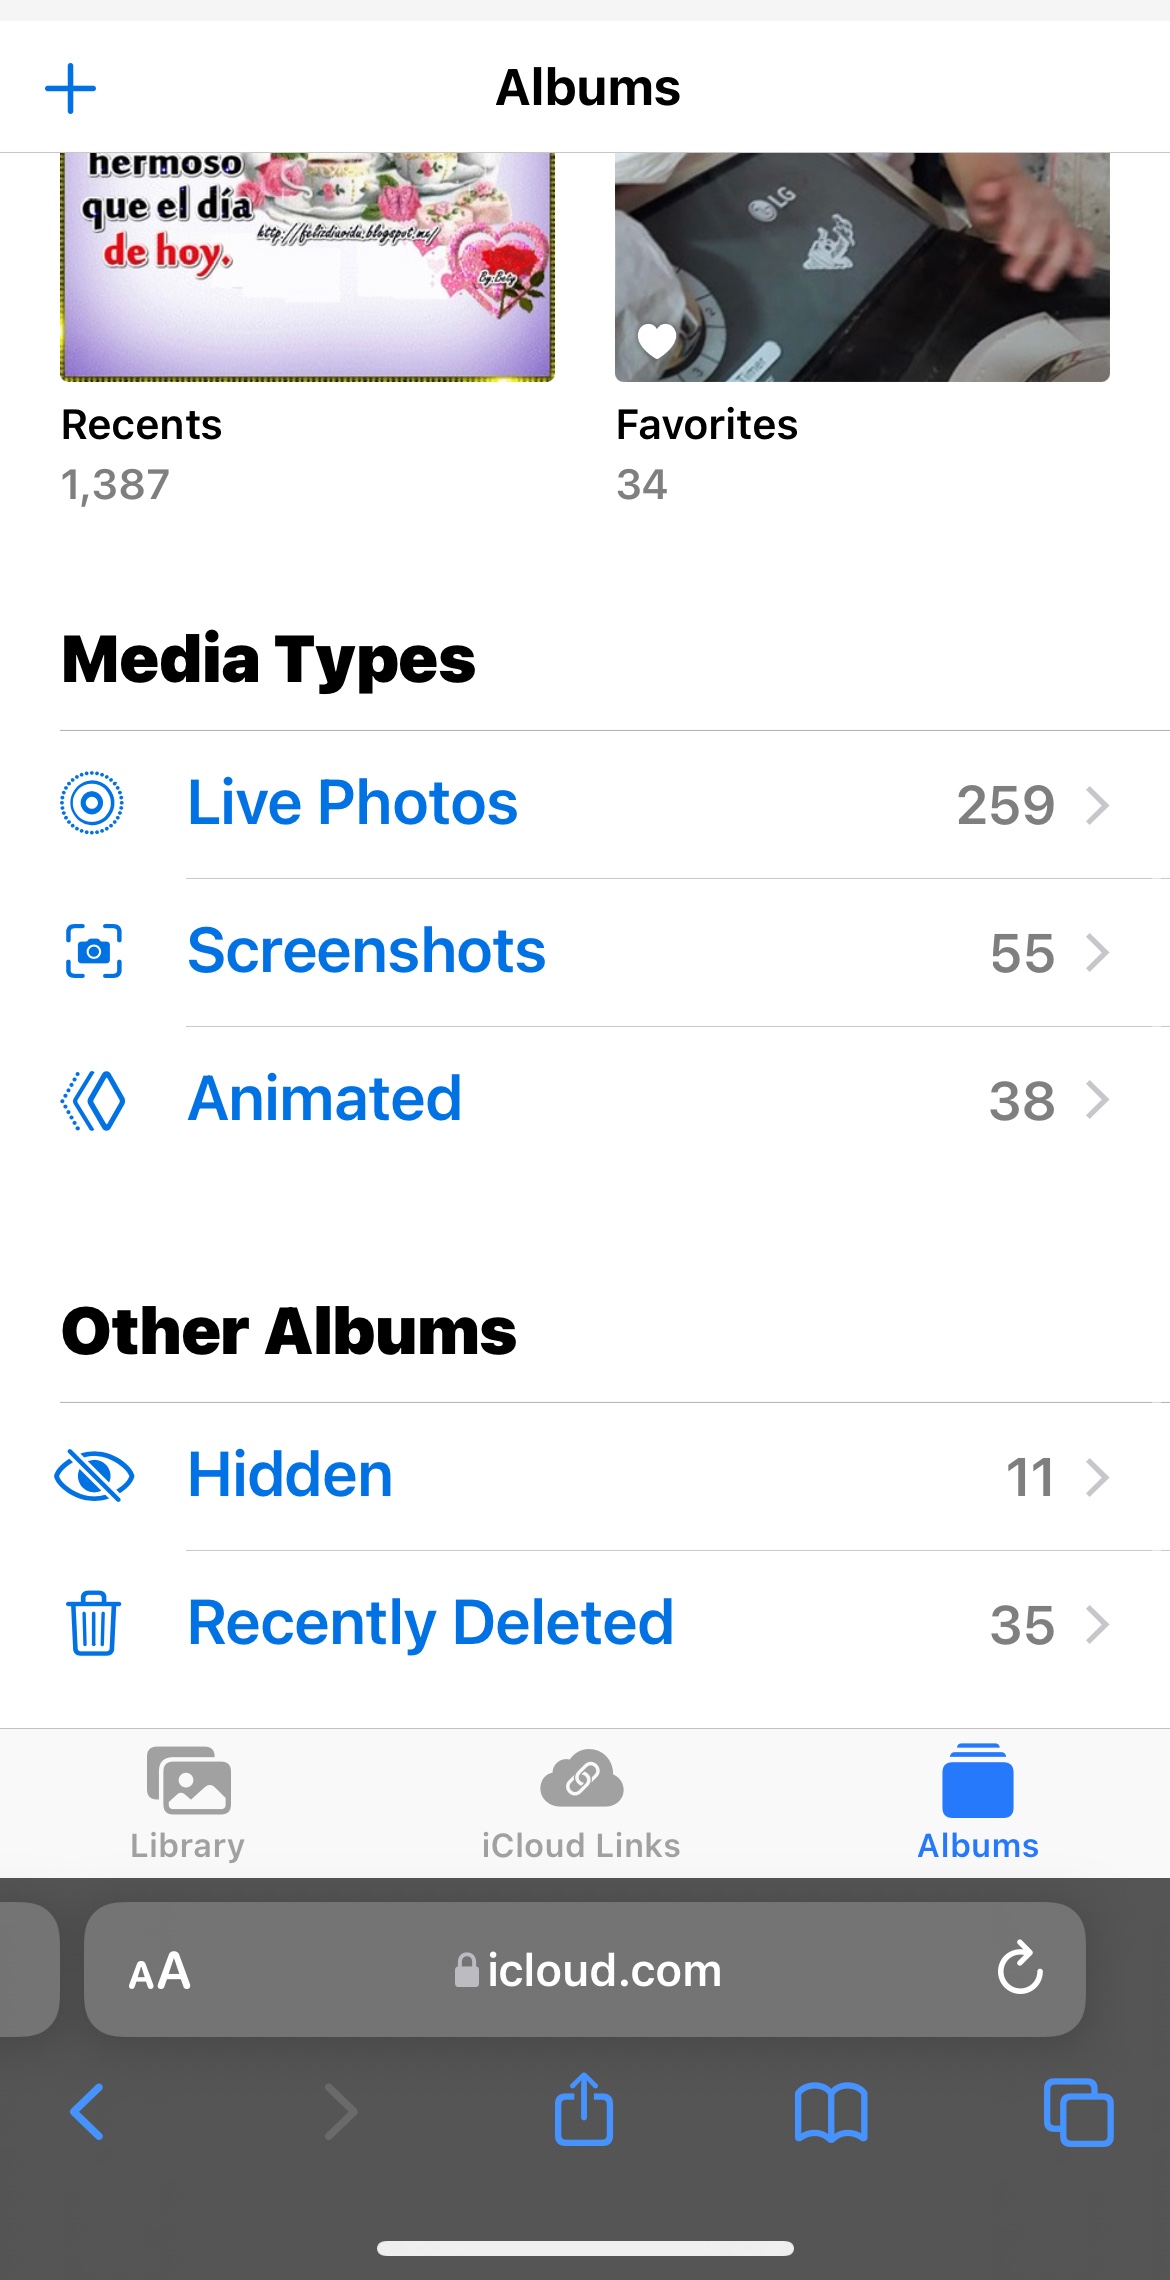The height and width of the screenshot is (2280, 1170).
Task: Tap the plus icon to add album
Action: [70, 89]
